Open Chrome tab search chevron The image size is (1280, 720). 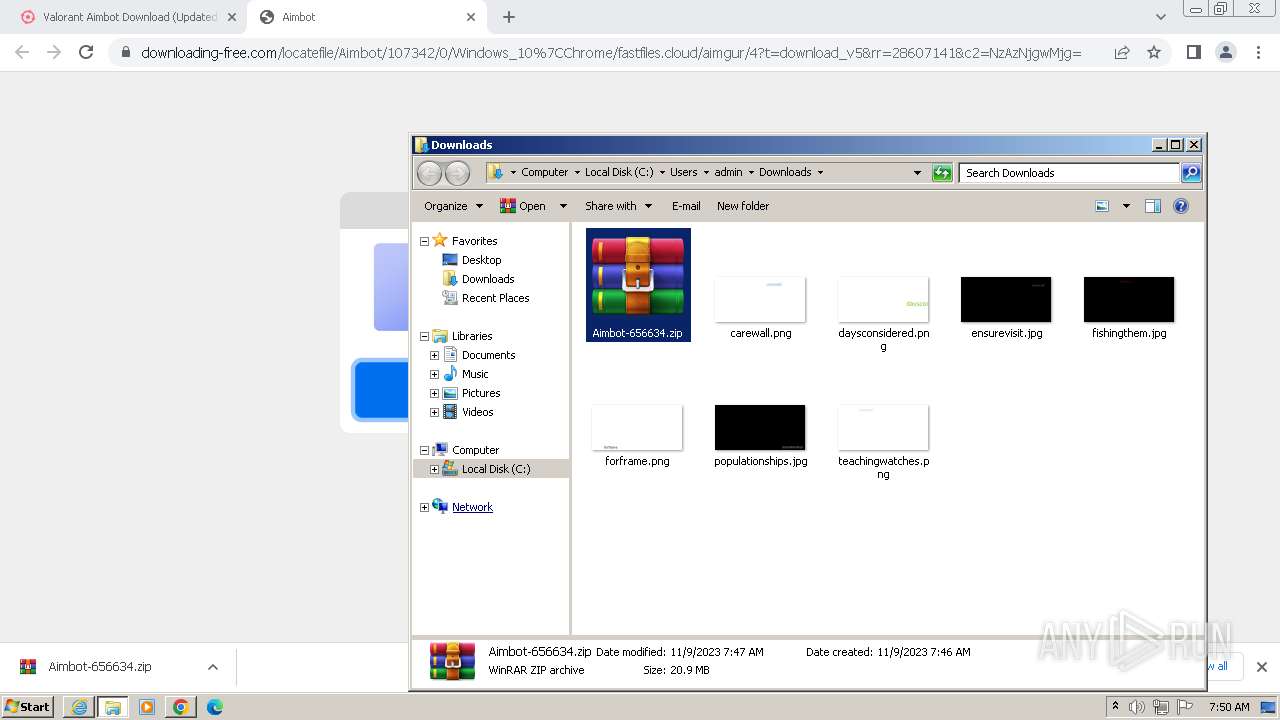(1160, 17)
